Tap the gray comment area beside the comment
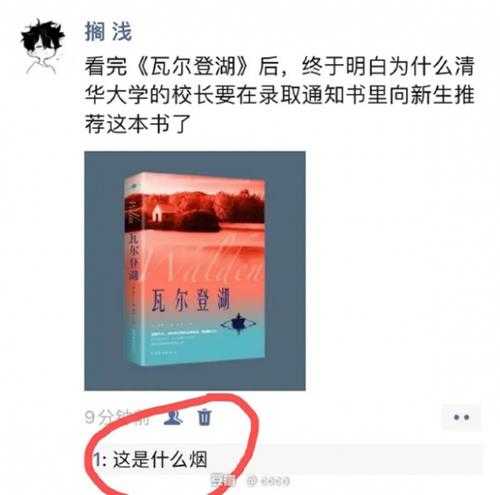Image resolution: width=500 pixels, height=495 pixels. [x=345, y=459]
